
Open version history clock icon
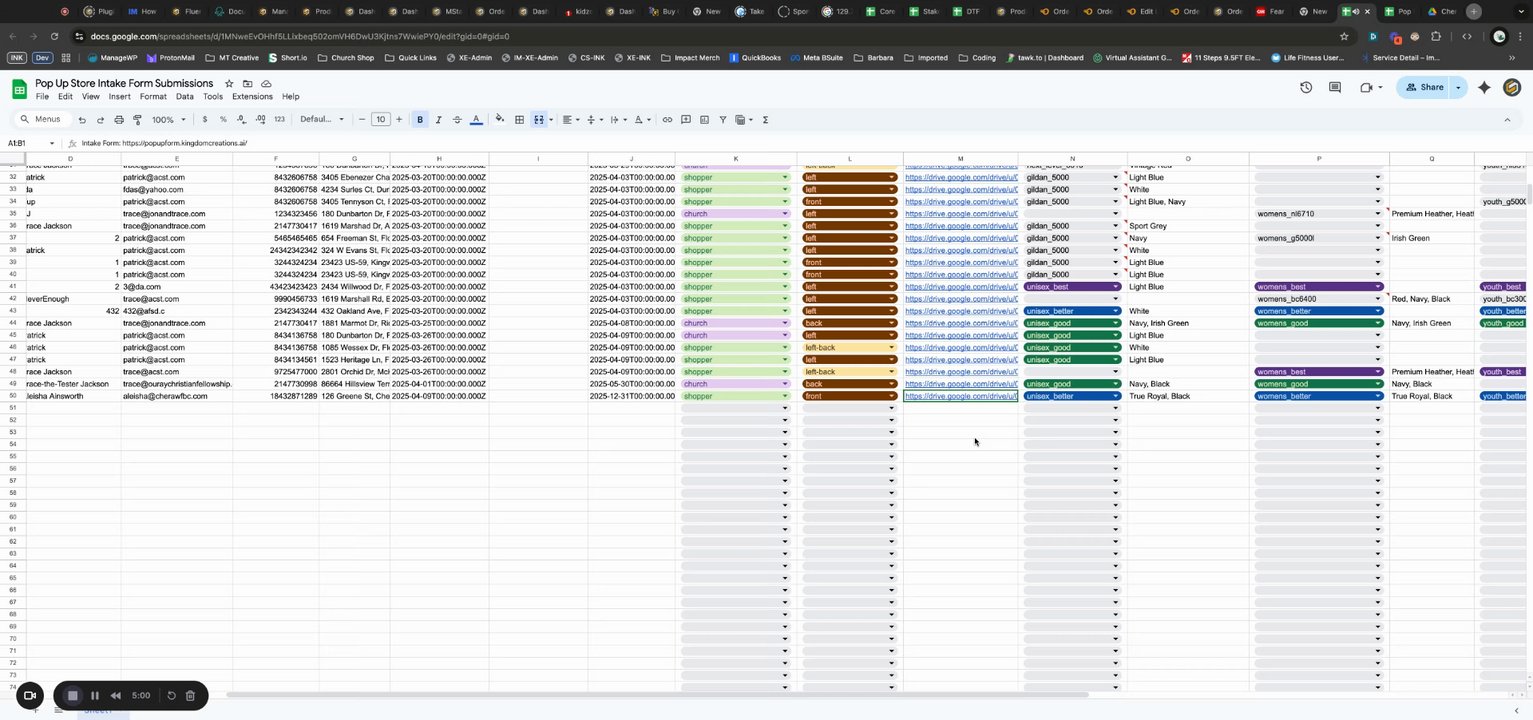(x=1306, y=88)
